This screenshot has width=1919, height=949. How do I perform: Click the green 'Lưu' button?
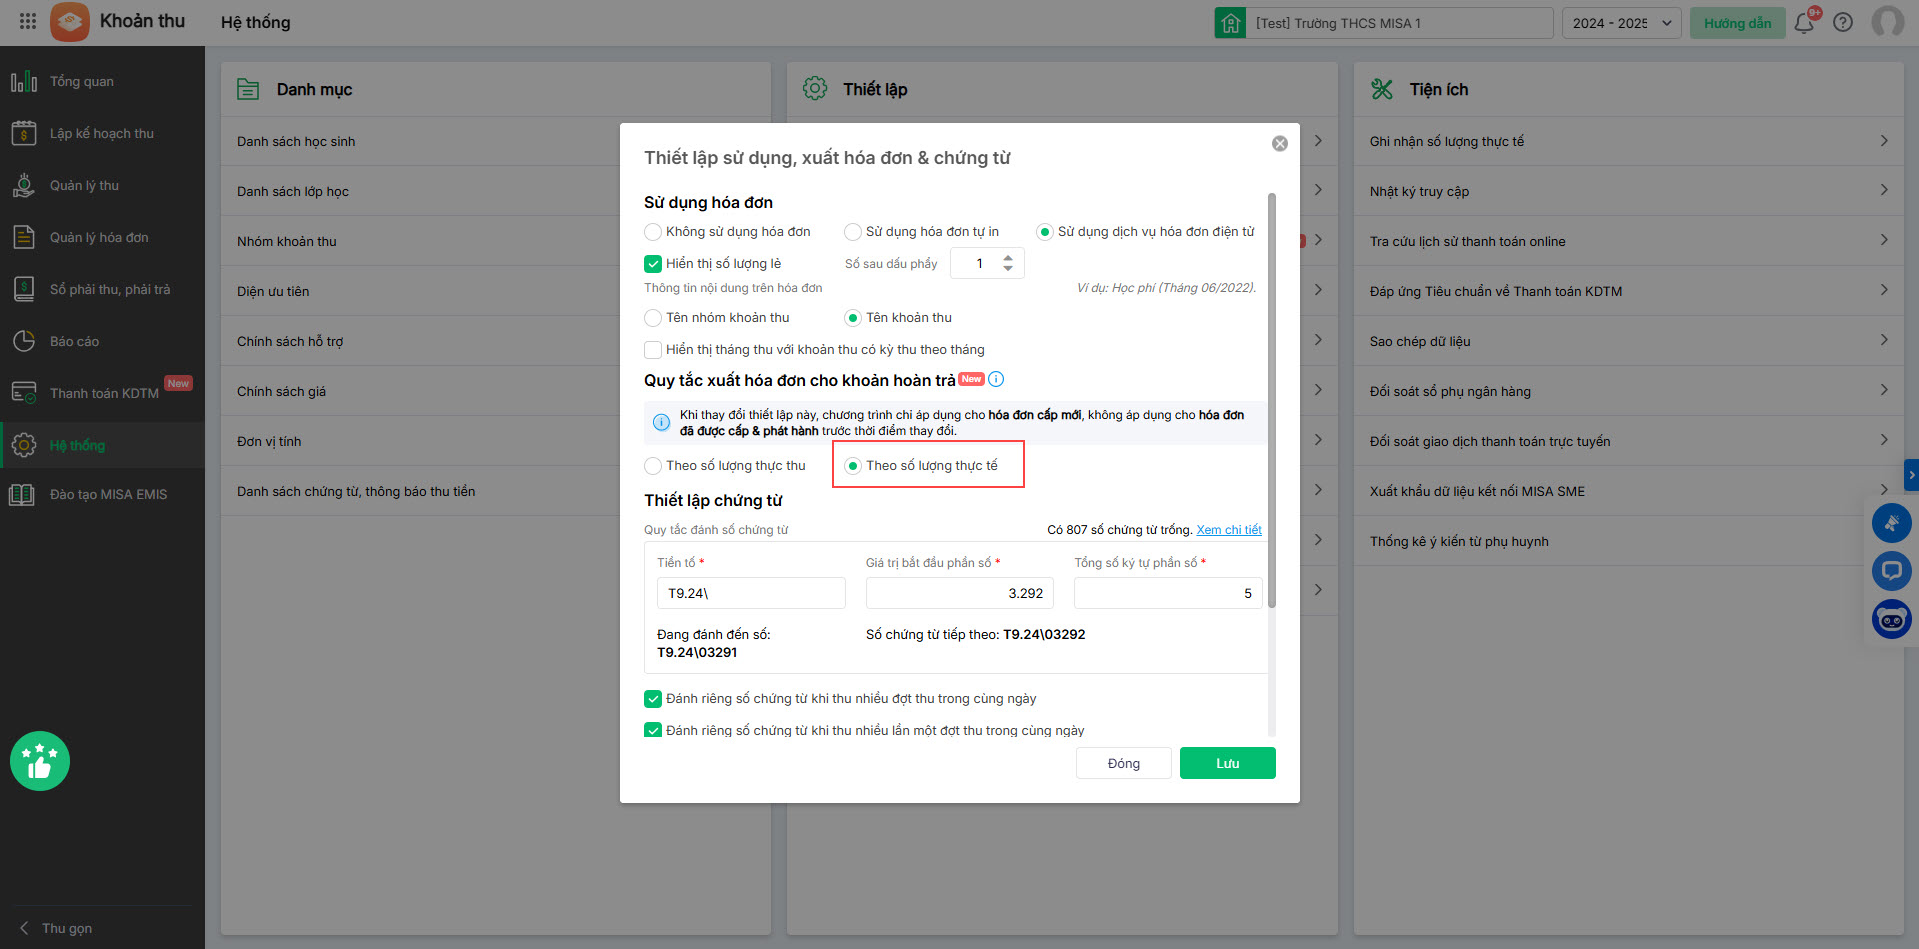point(1227,763)
